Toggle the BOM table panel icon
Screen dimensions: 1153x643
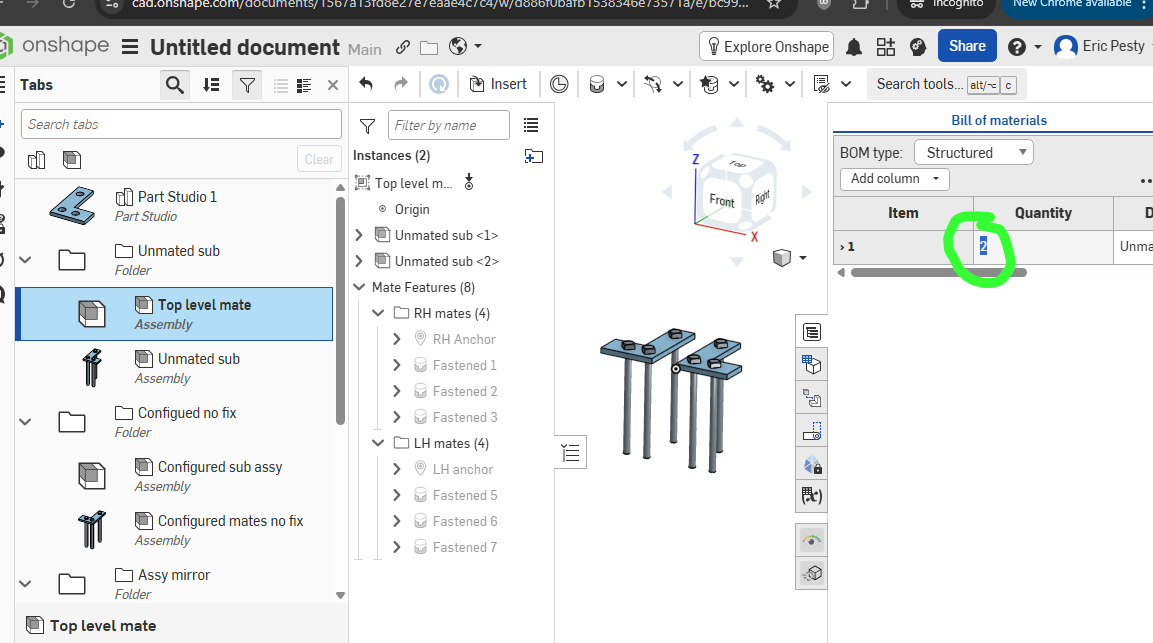coord(812,332)
